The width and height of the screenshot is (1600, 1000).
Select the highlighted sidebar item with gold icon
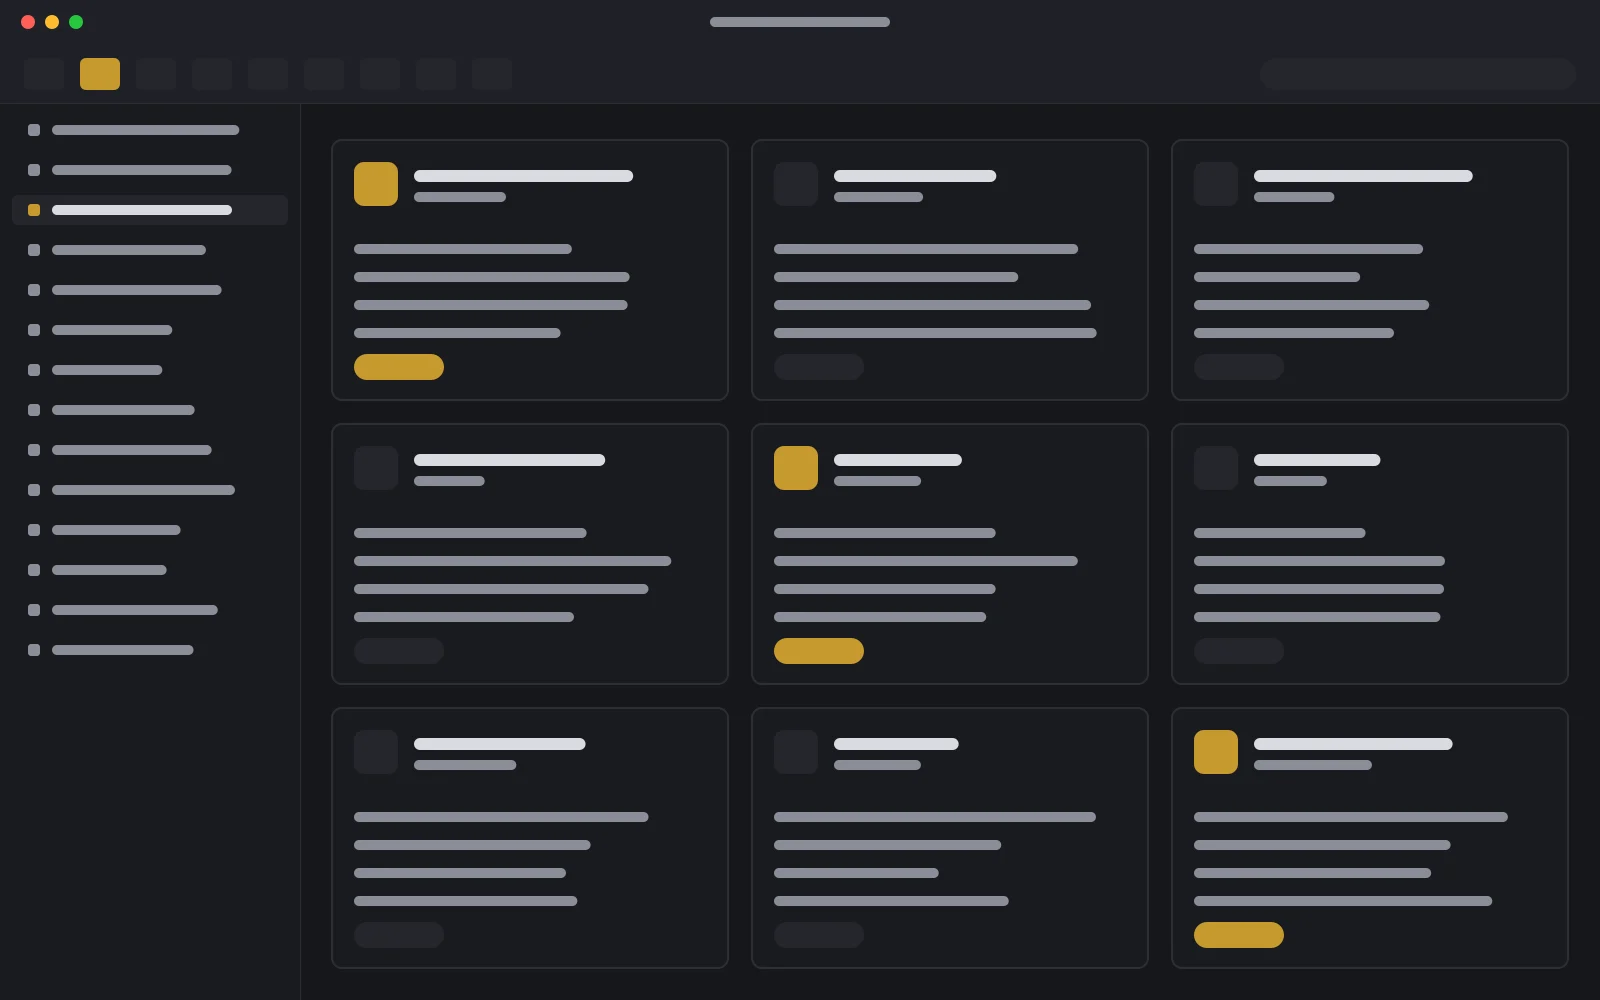pos(150,210)
